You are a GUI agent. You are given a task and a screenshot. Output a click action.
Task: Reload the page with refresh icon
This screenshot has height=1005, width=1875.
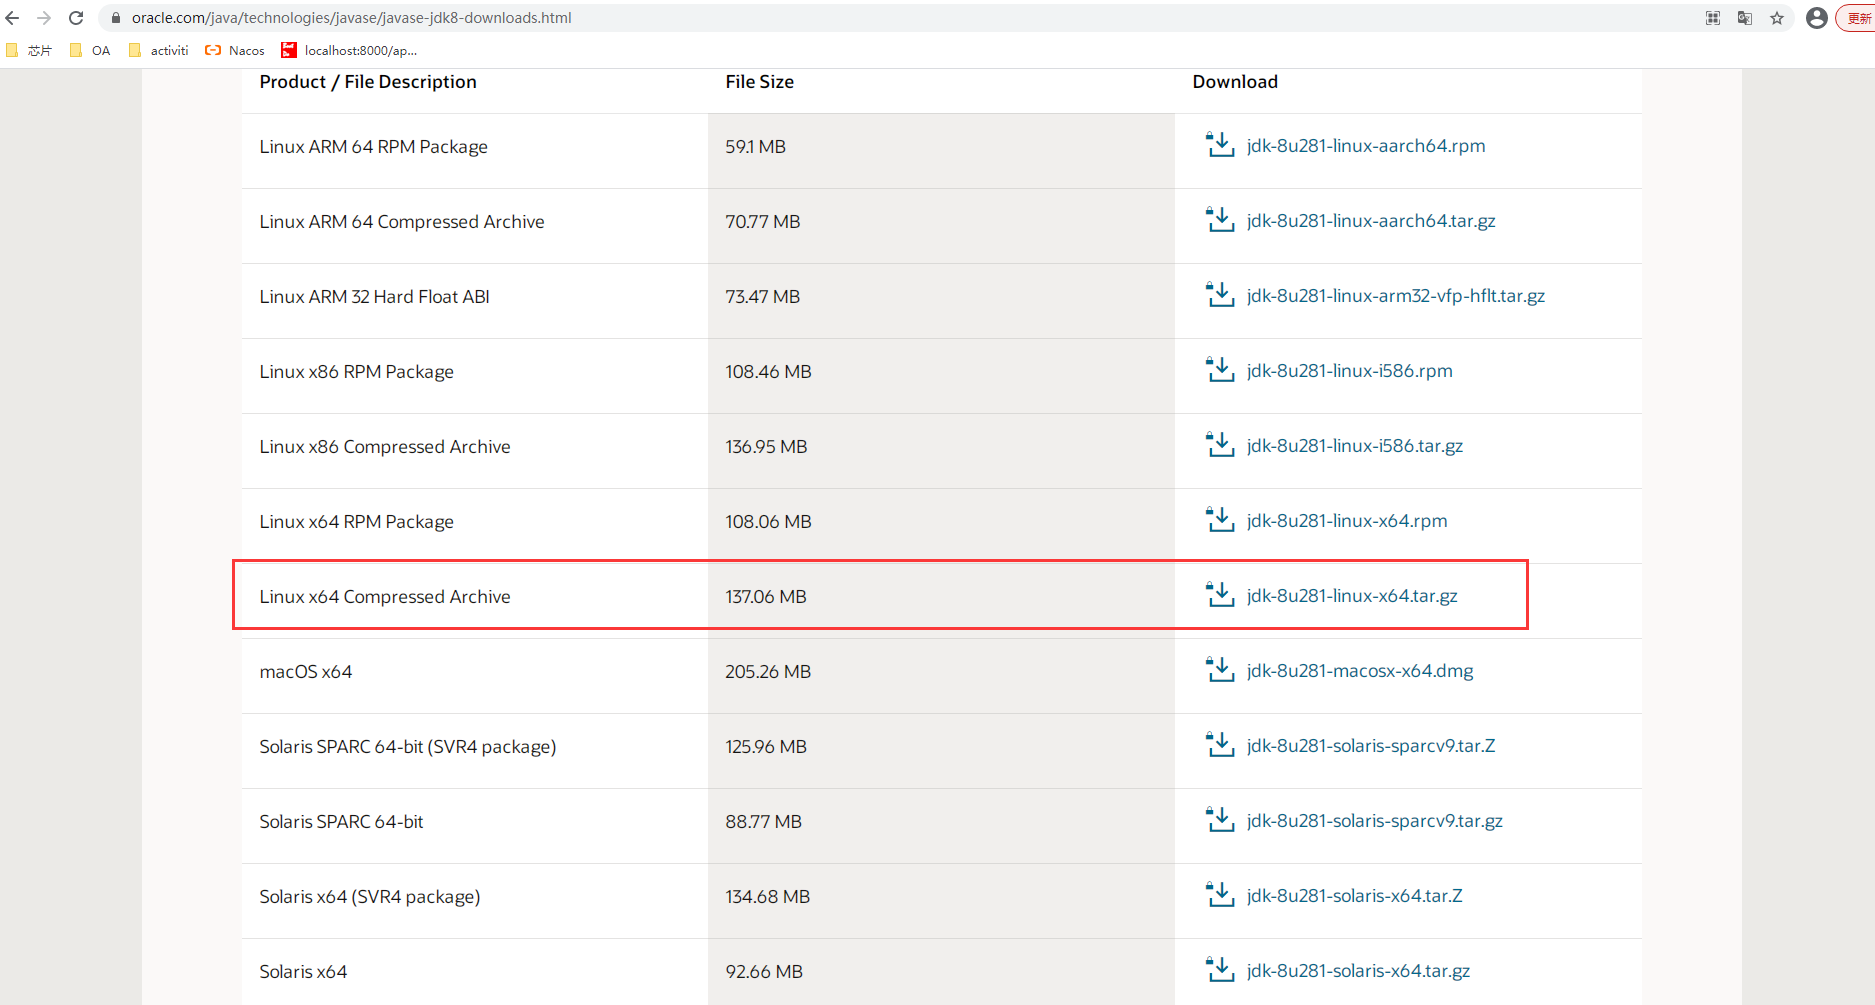click(76, 18)
